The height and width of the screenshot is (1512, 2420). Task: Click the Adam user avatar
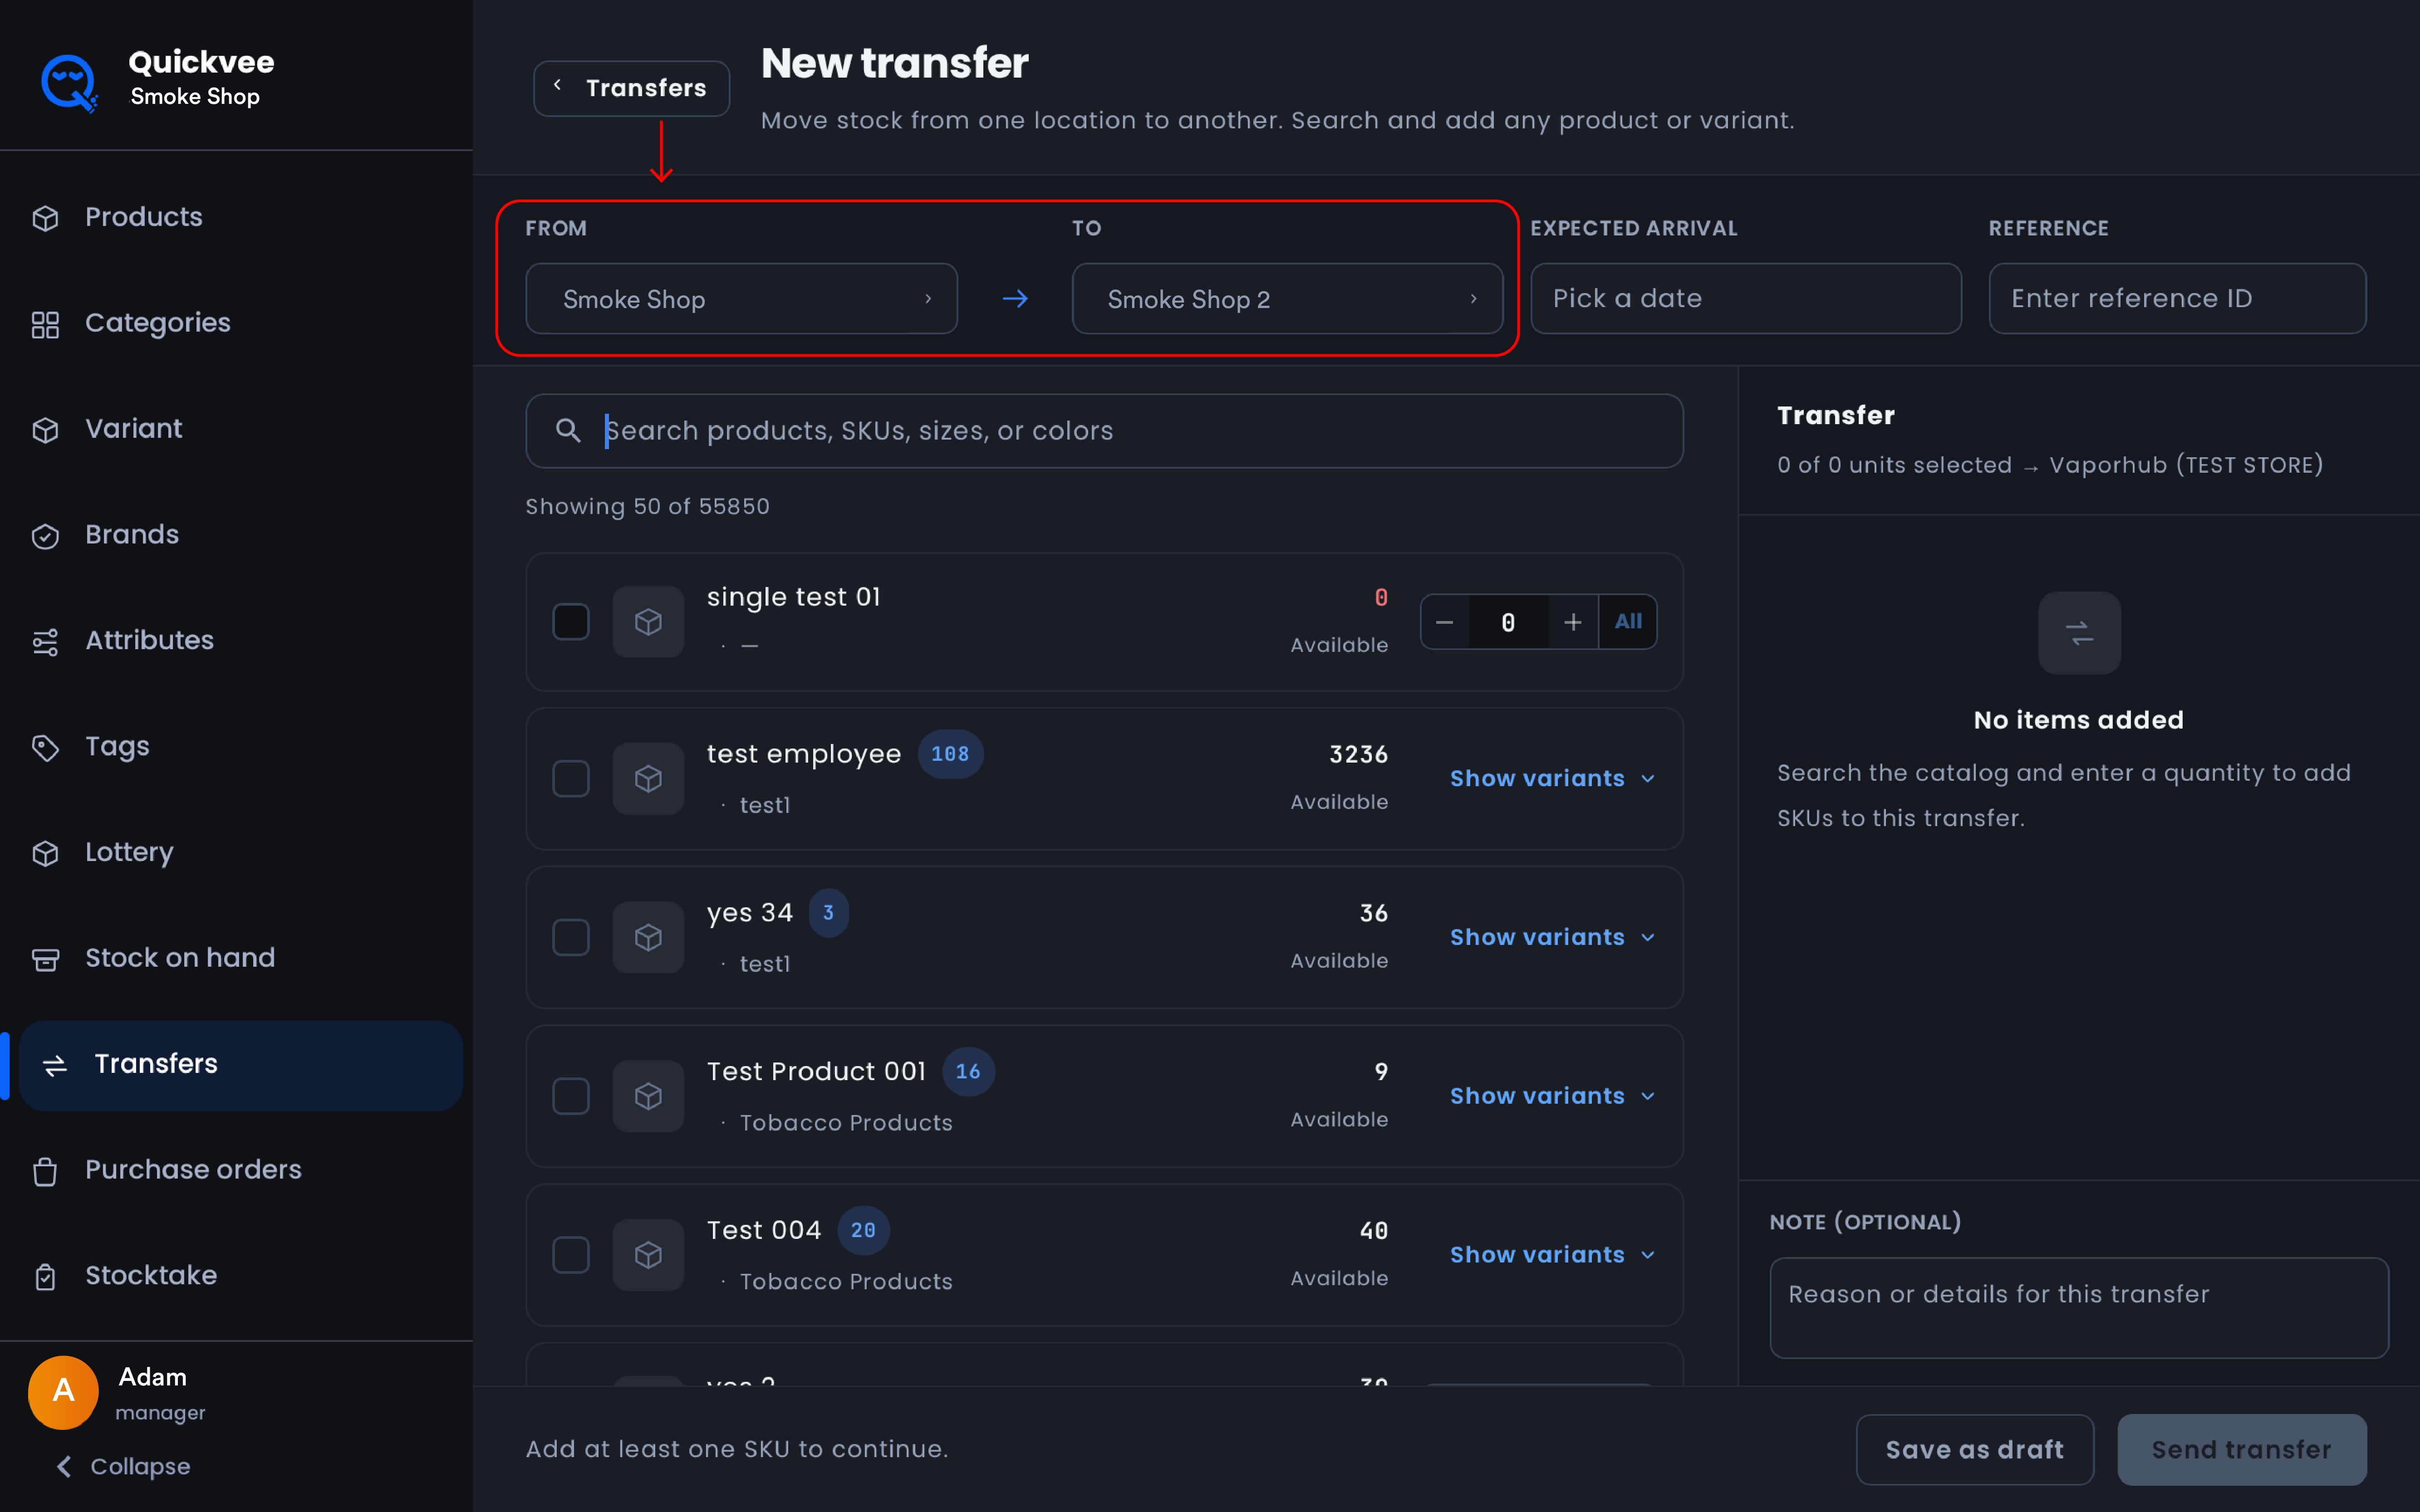(63, 1391)
